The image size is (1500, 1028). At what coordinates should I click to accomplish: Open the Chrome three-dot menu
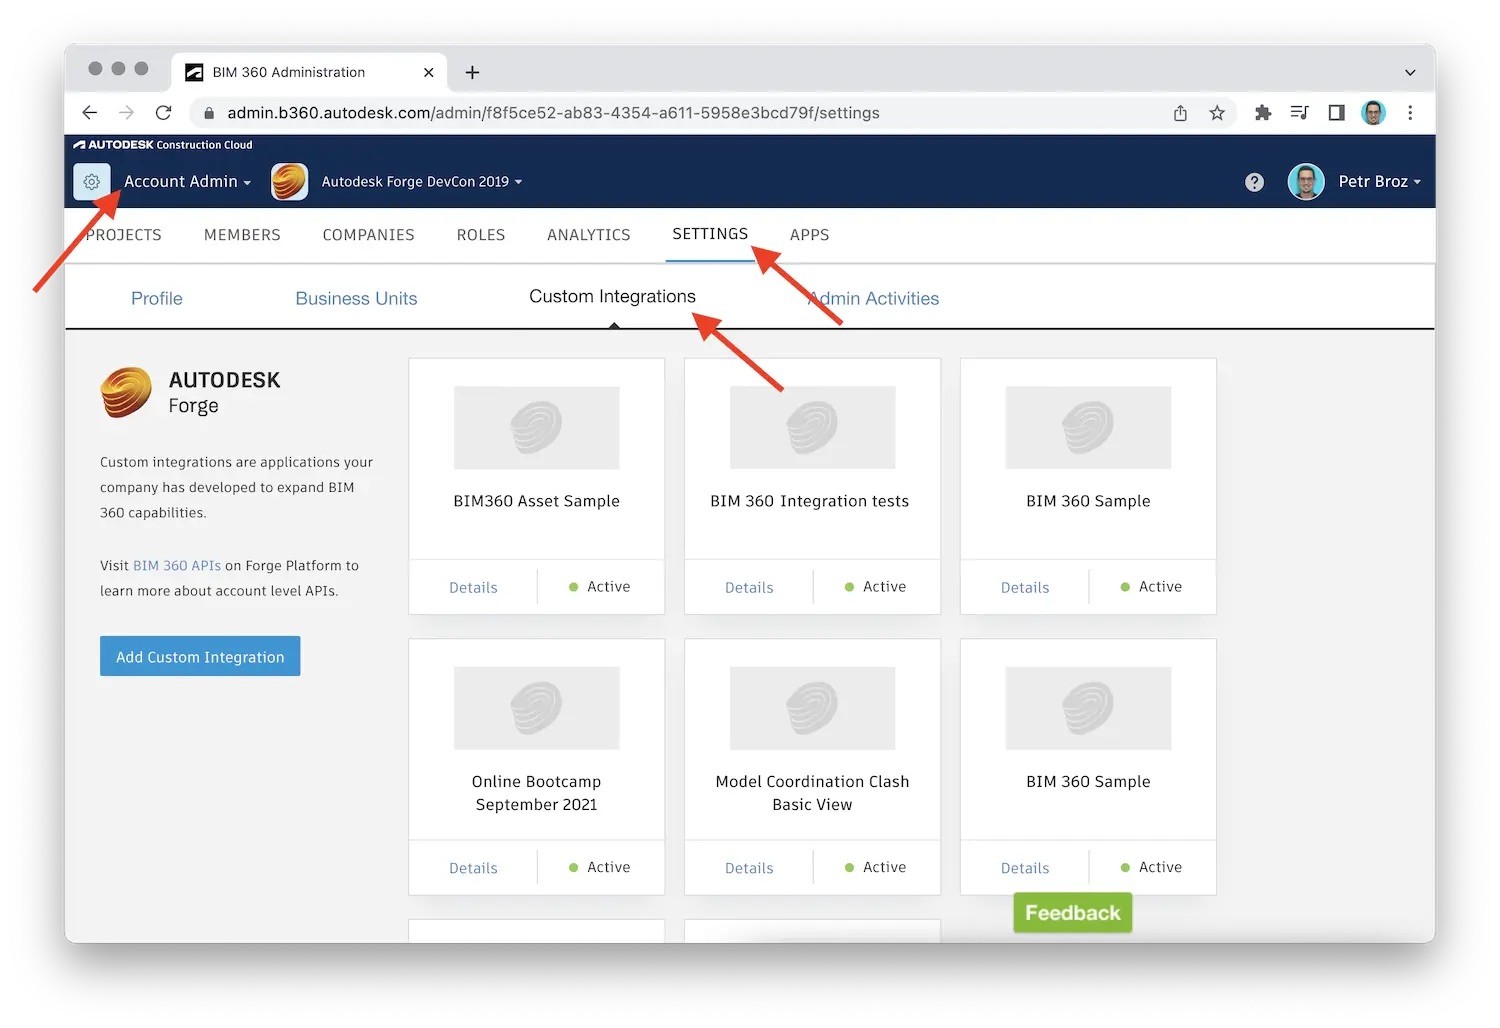(1411, 113)
